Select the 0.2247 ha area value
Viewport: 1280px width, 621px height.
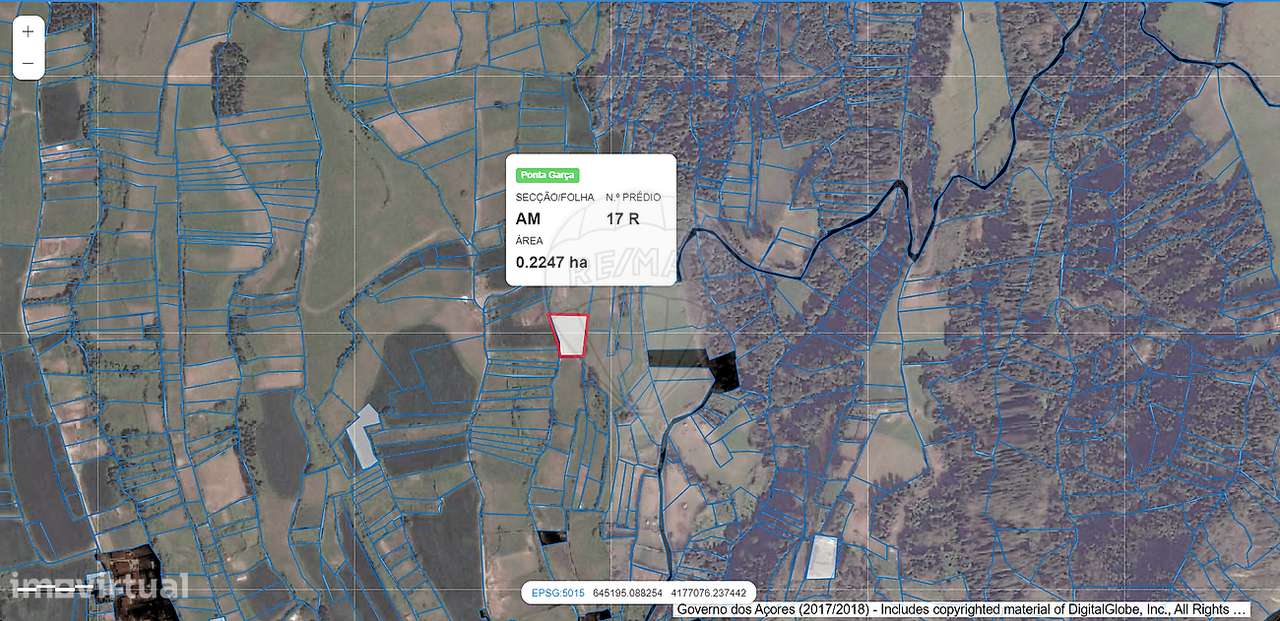(552, 262)
